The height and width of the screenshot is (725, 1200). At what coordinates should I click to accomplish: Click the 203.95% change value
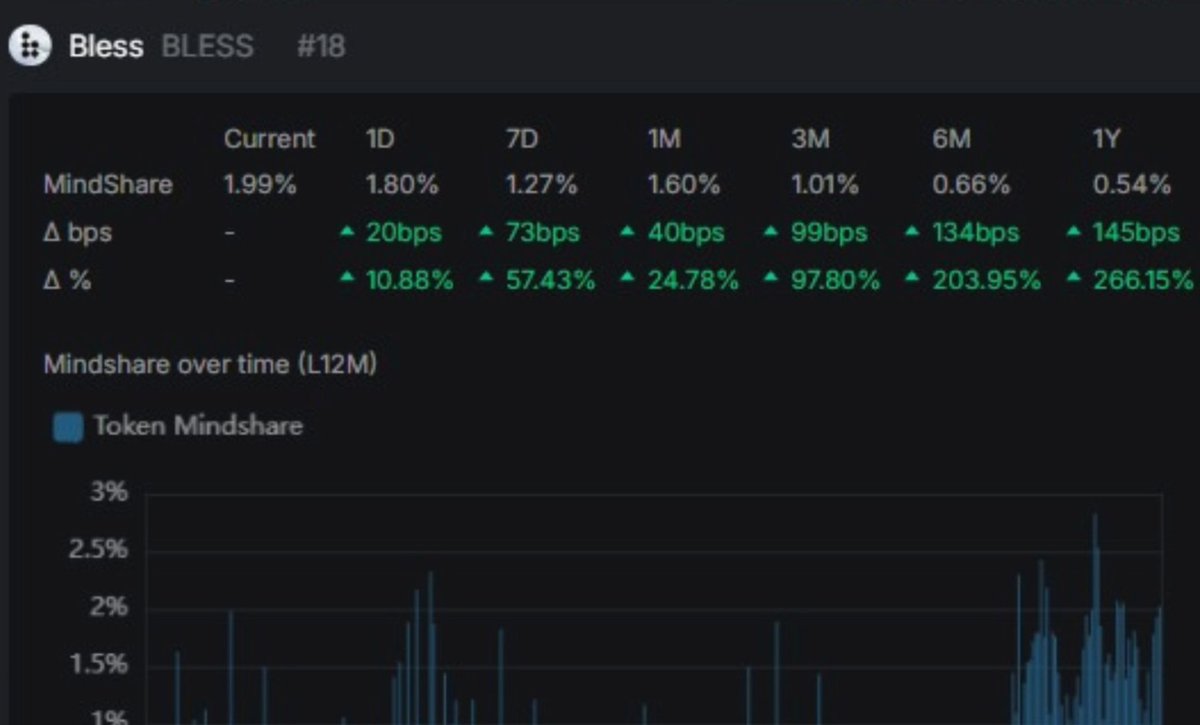tap(986, 281)
